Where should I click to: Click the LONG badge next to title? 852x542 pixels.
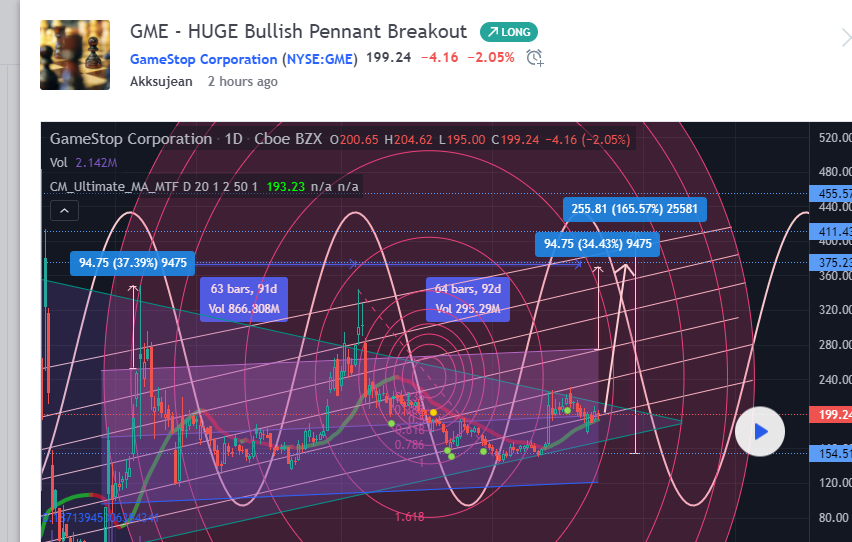[x=509, y=32]
